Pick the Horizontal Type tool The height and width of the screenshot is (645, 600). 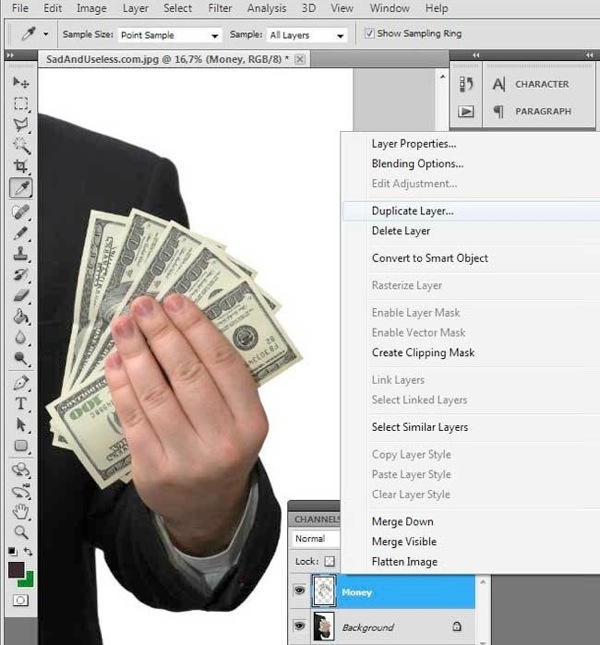21,403
